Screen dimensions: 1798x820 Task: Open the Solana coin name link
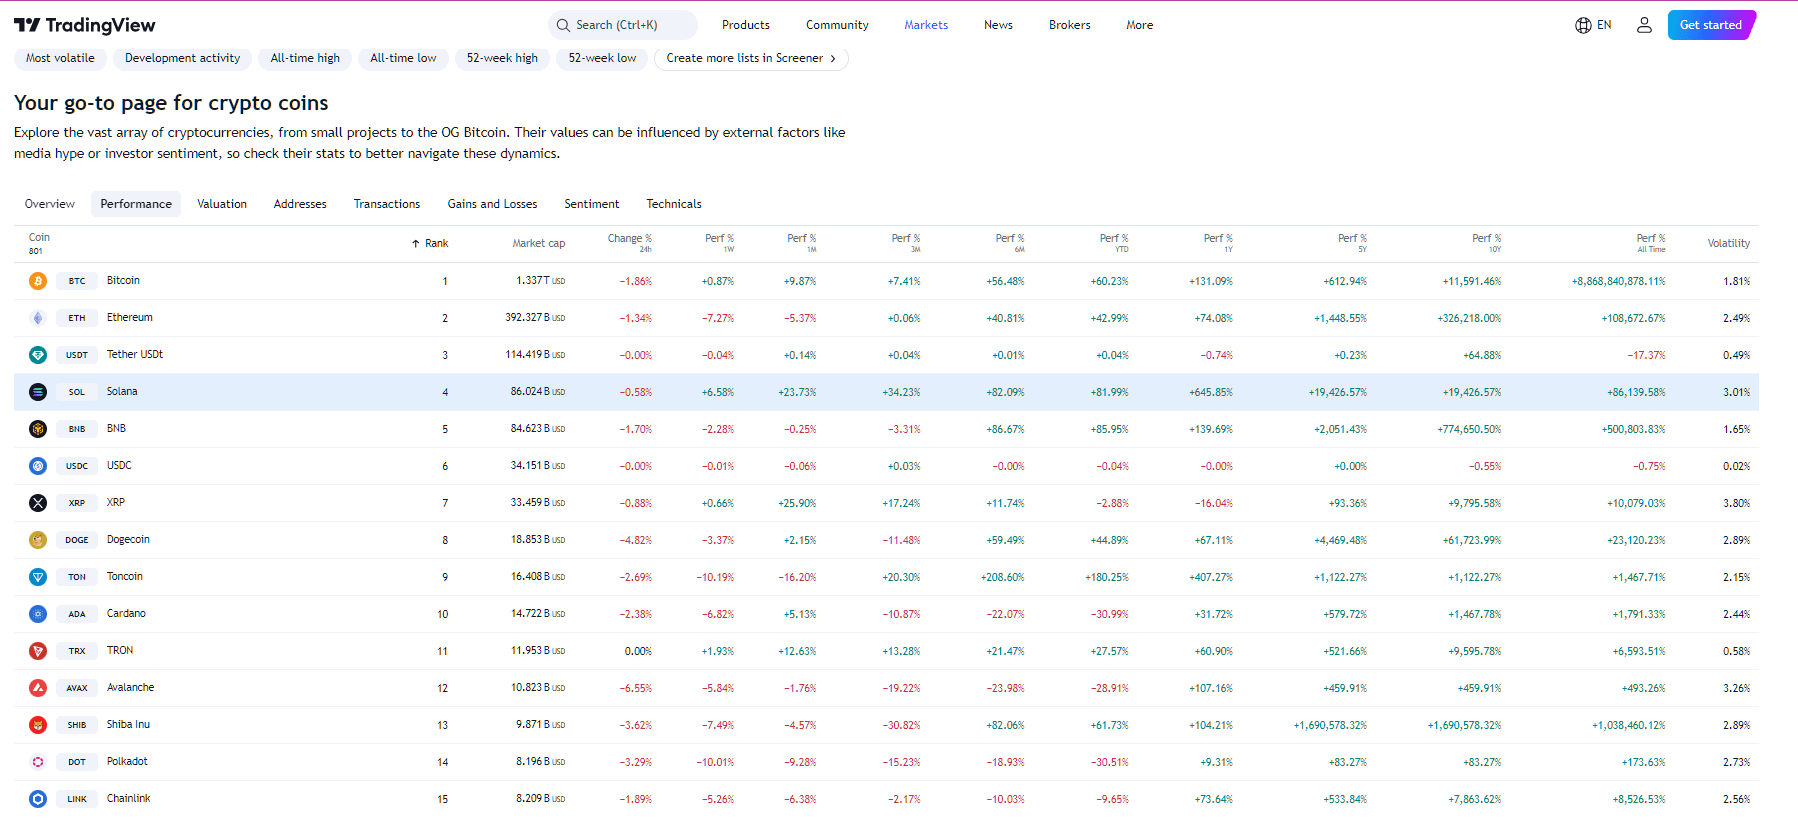pyautogui.click(x=122, y=392)
